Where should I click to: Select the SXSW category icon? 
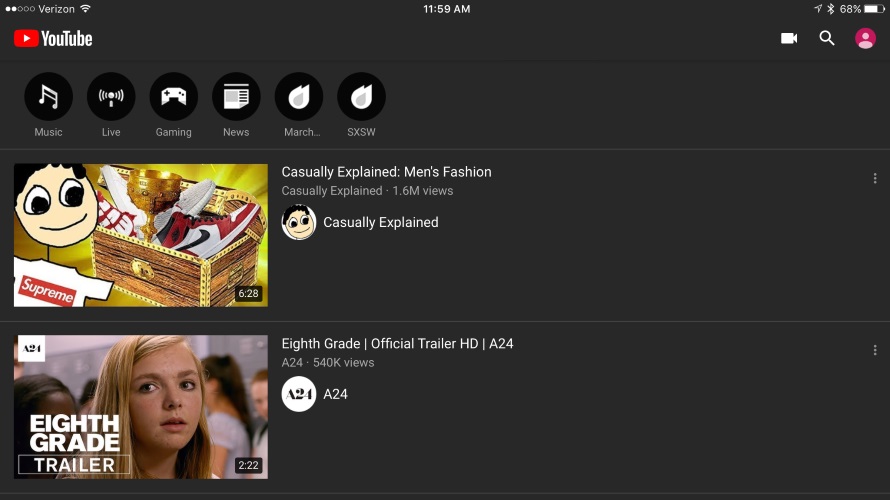tap(362, 96)
